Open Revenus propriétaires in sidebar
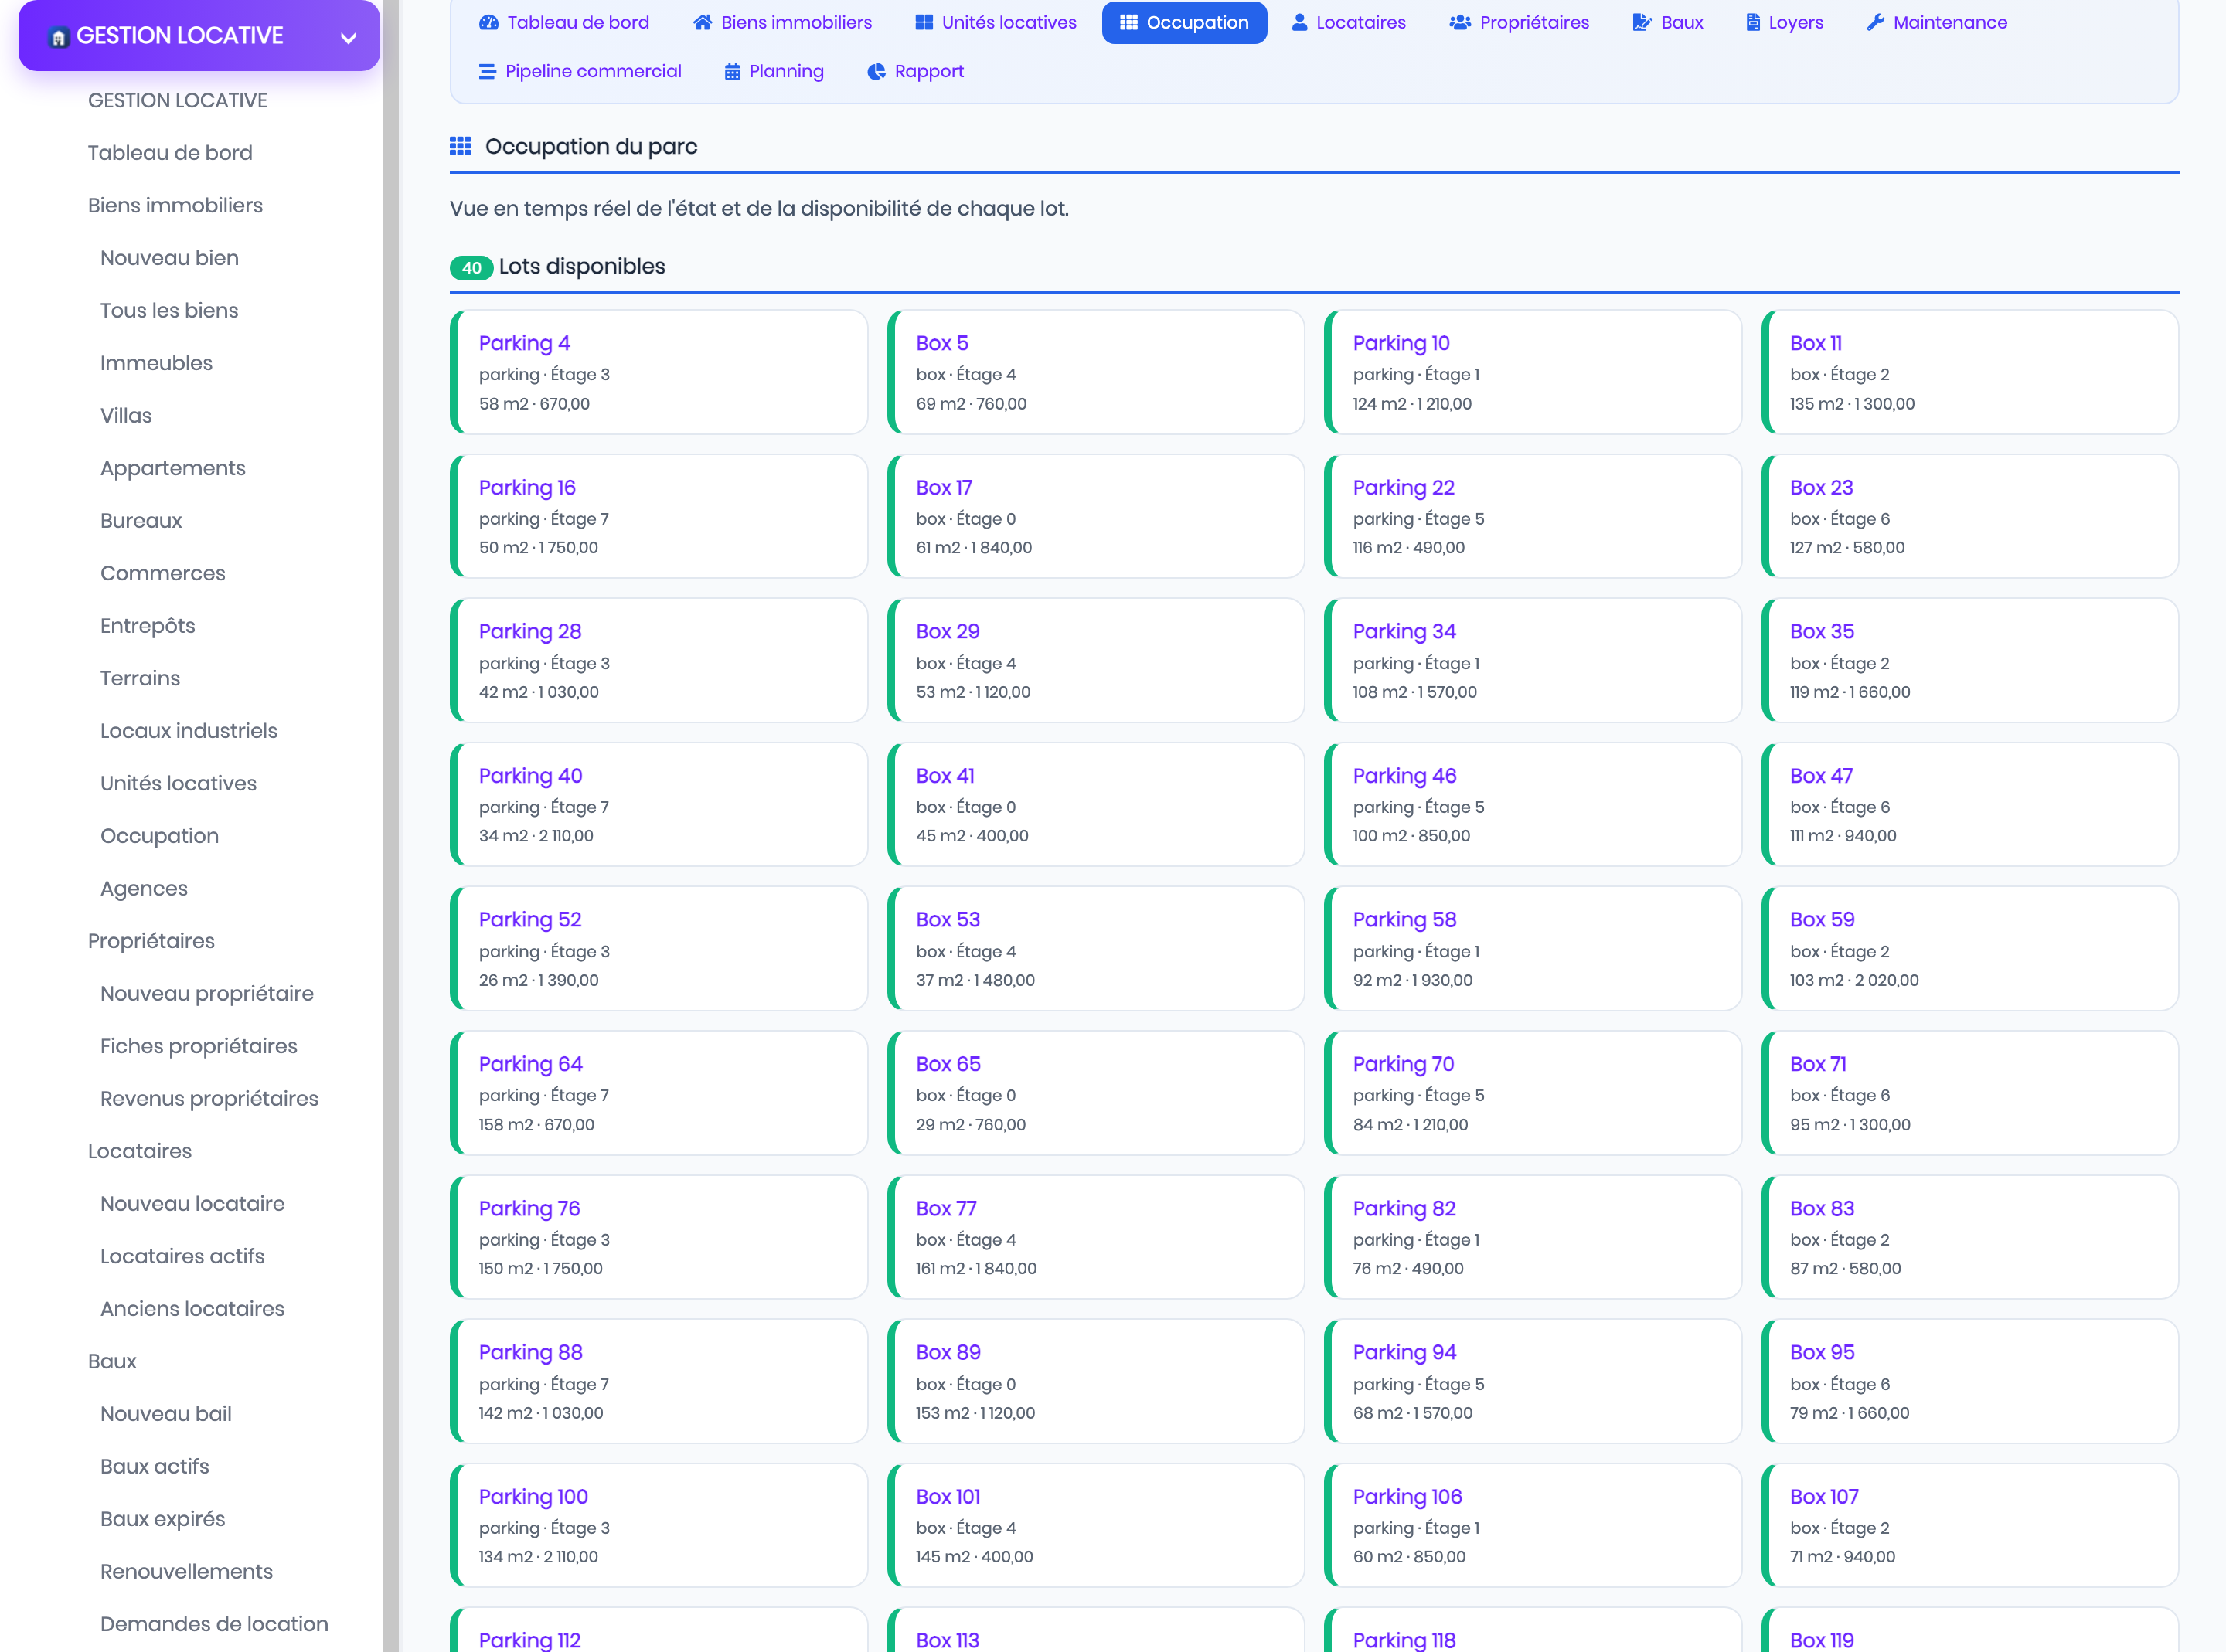This screenshot has height=1652, width=2226. (209, 1098)
